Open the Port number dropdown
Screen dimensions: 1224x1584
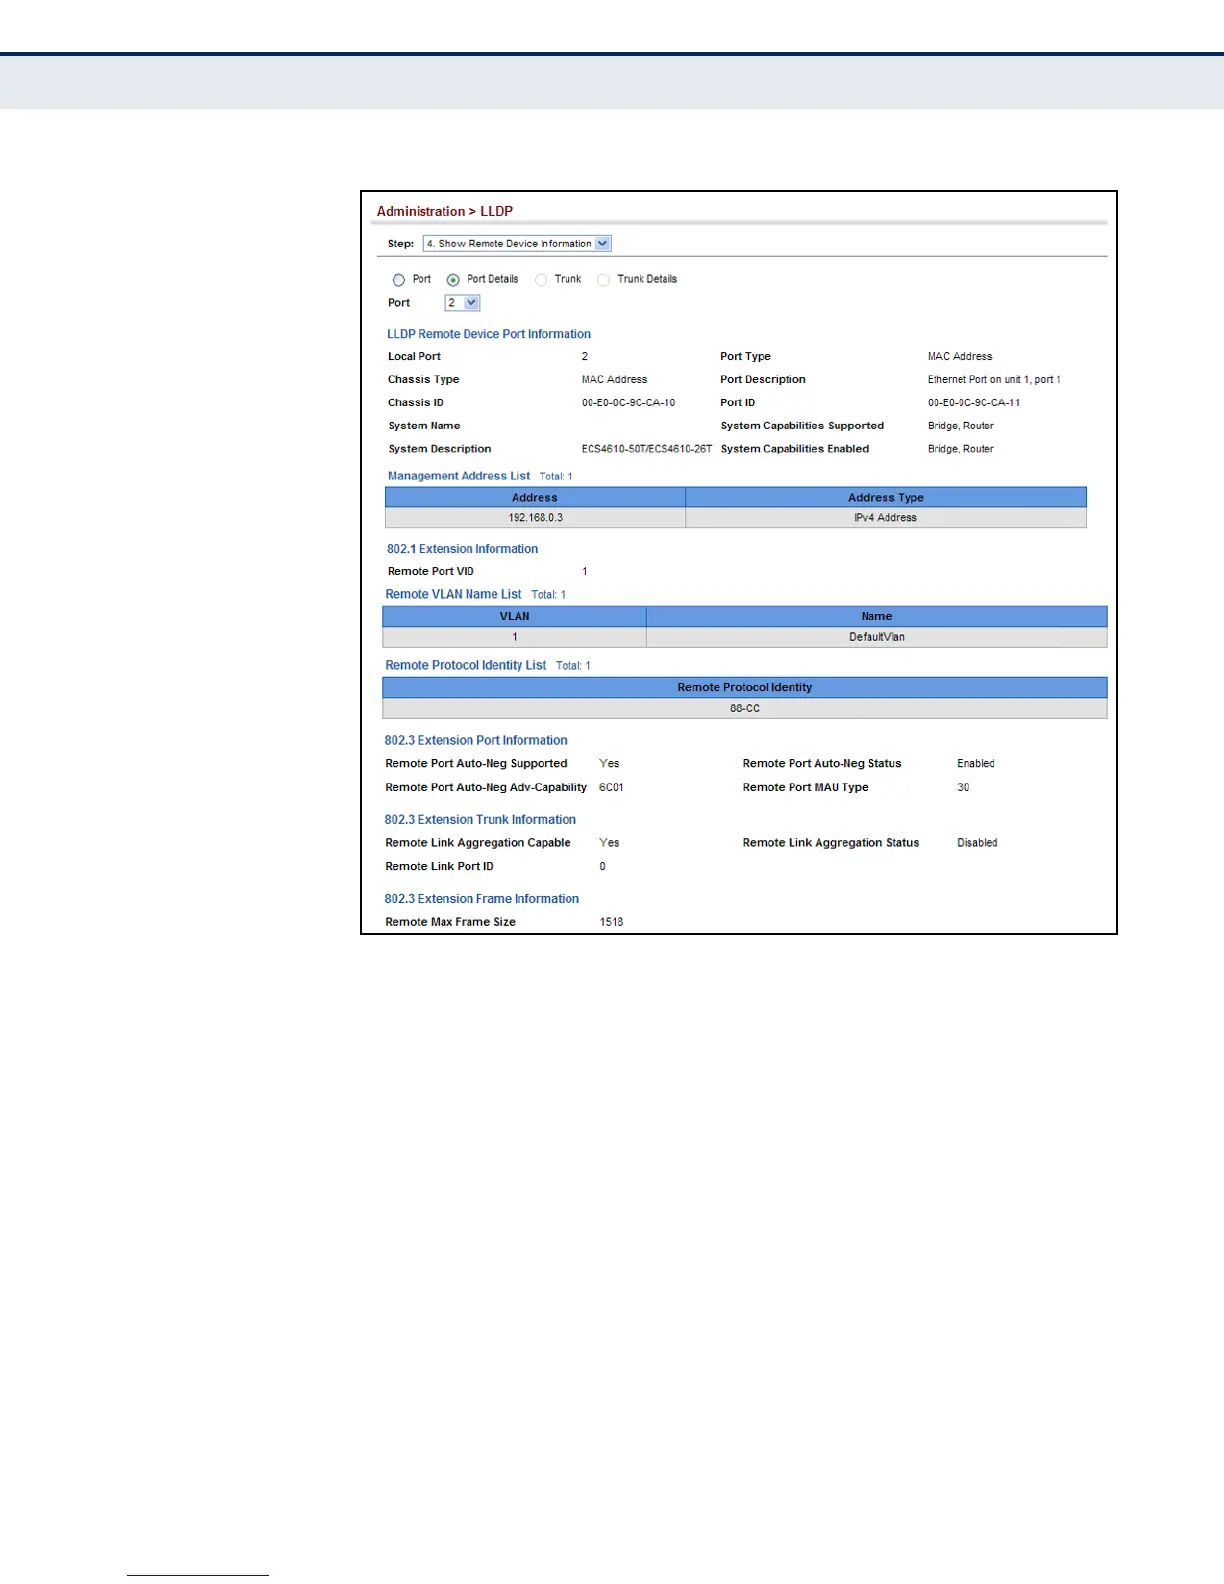click(x=462, y=302)
